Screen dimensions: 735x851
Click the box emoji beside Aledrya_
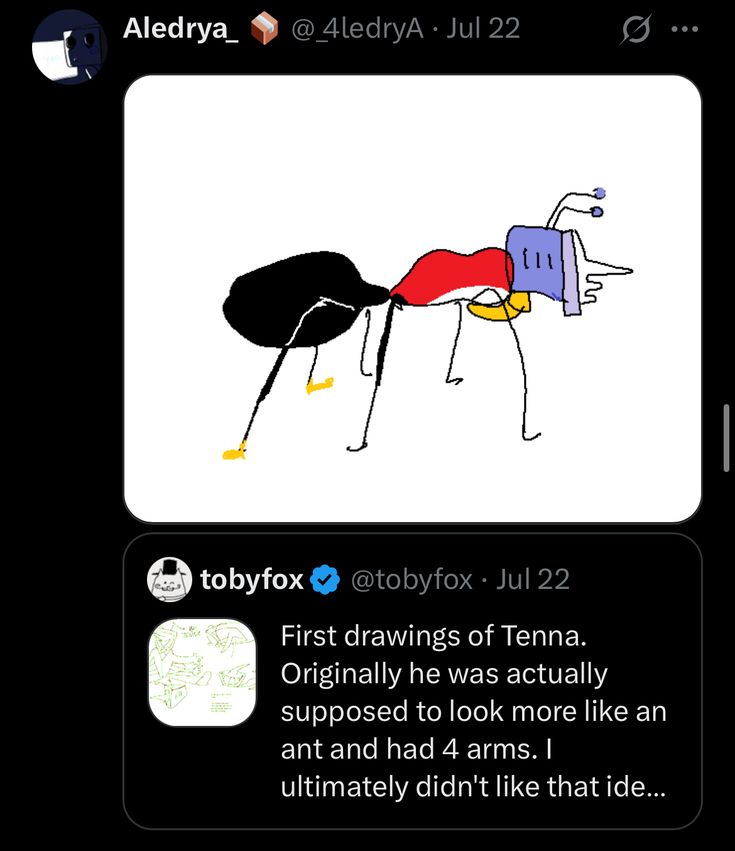(x=263, y=30)
